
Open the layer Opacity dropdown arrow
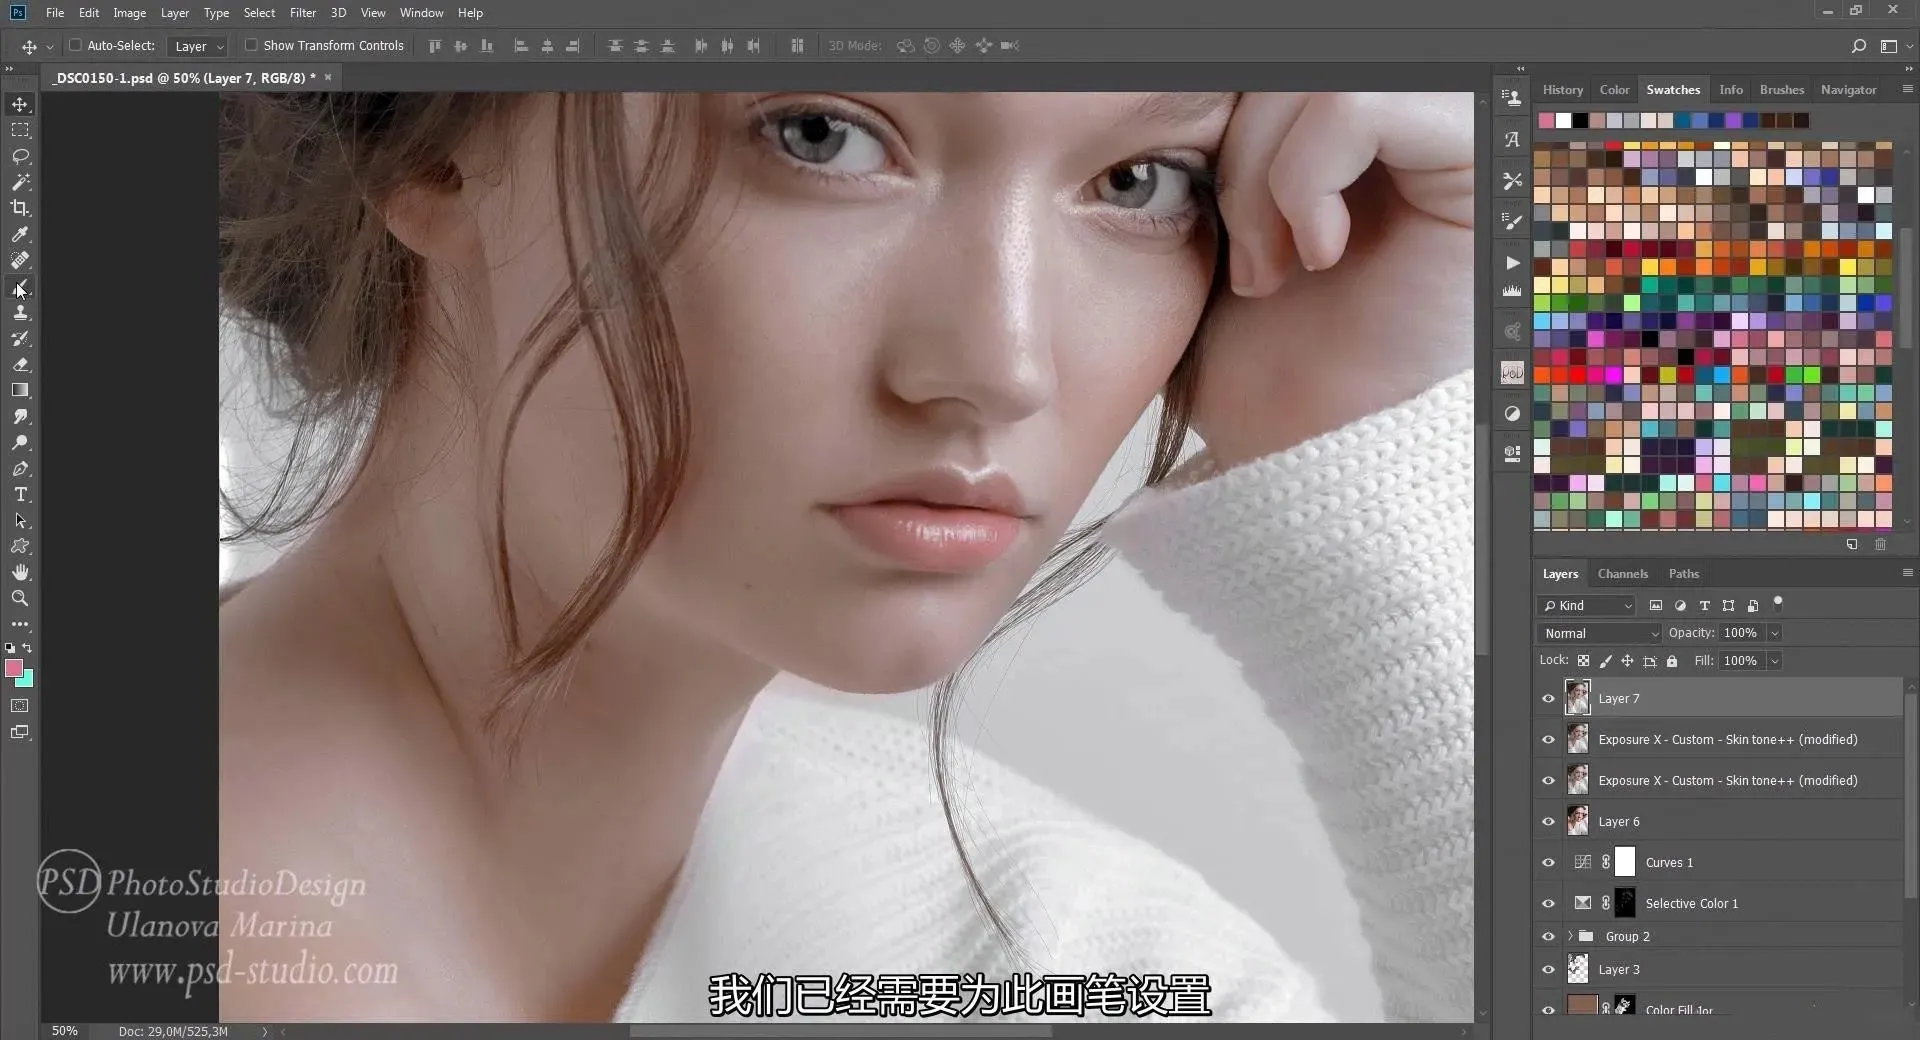click(x=1775, y=633)
